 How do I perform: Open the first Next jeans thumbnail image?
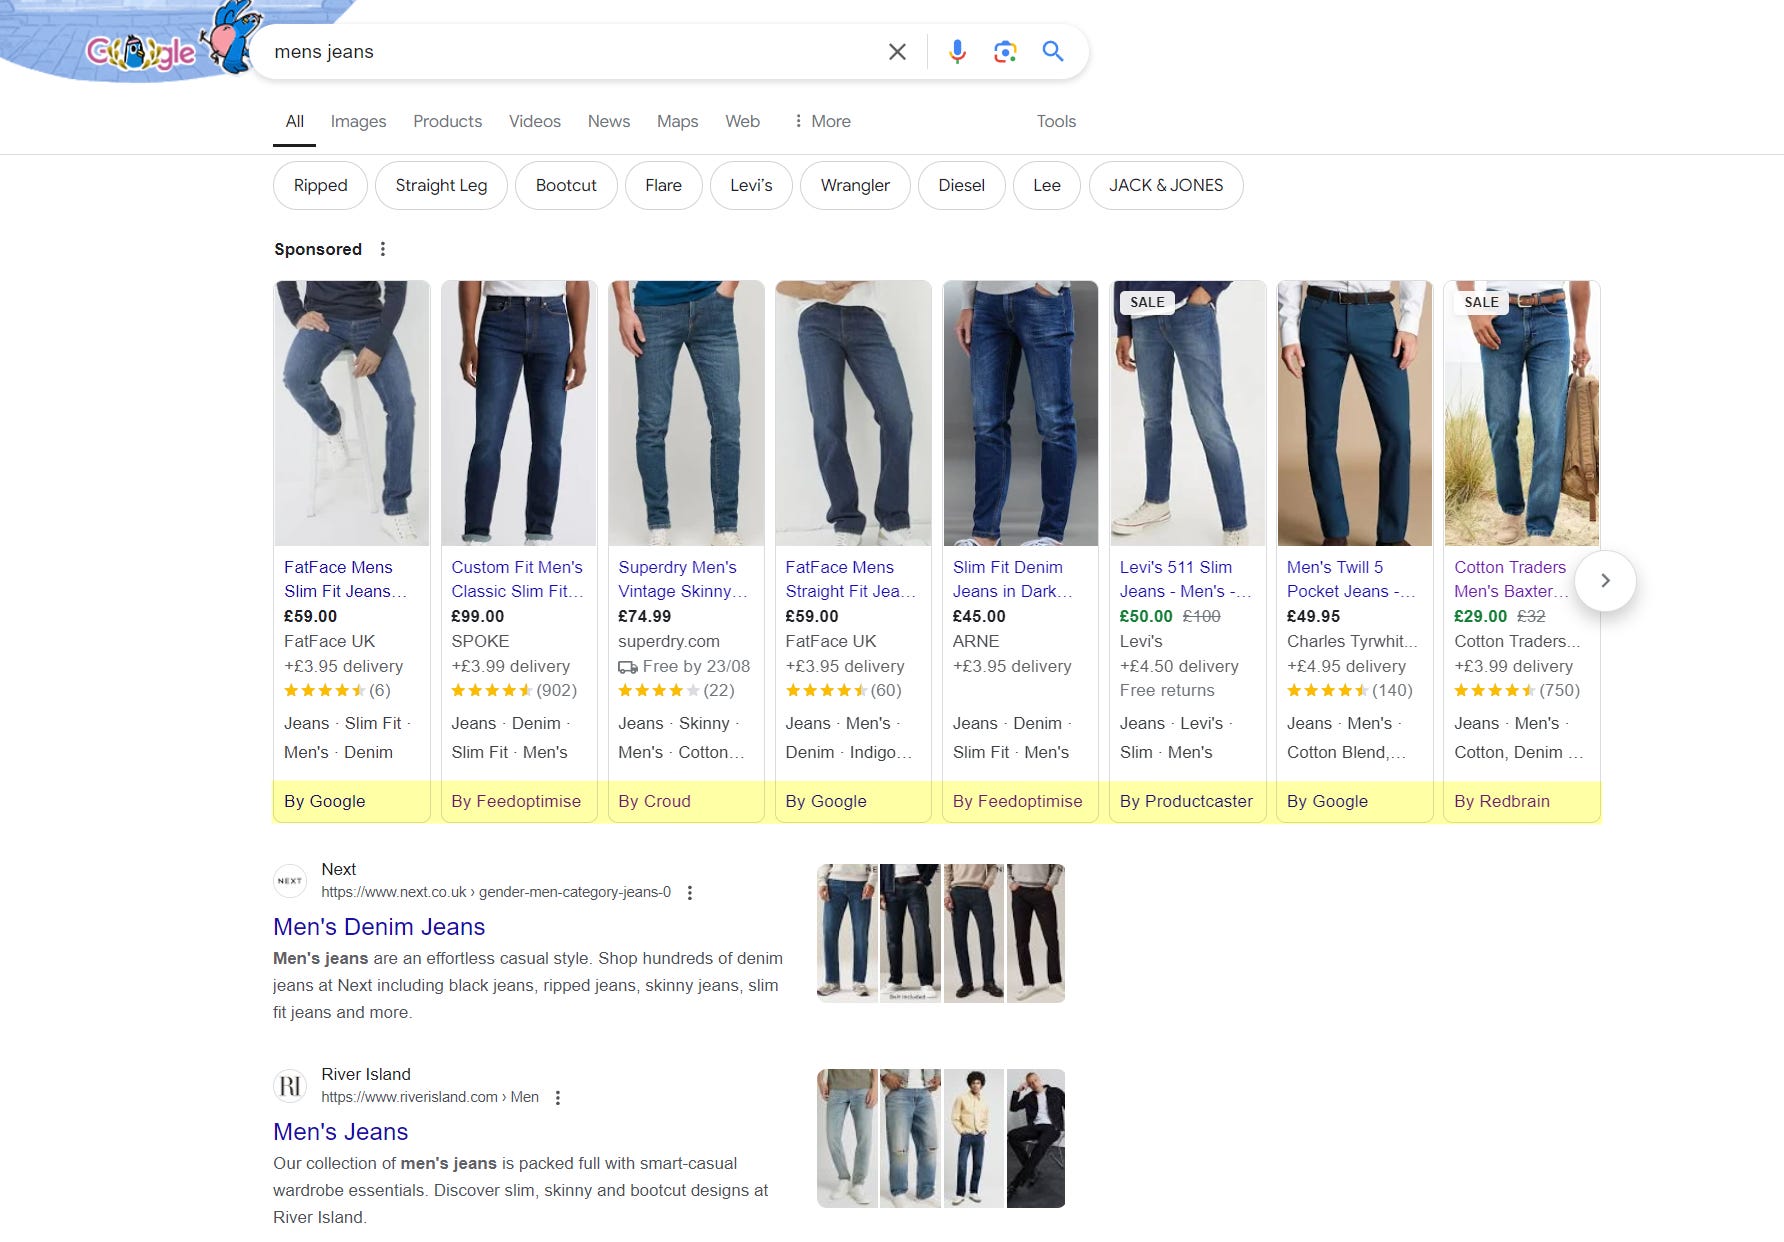847,933
